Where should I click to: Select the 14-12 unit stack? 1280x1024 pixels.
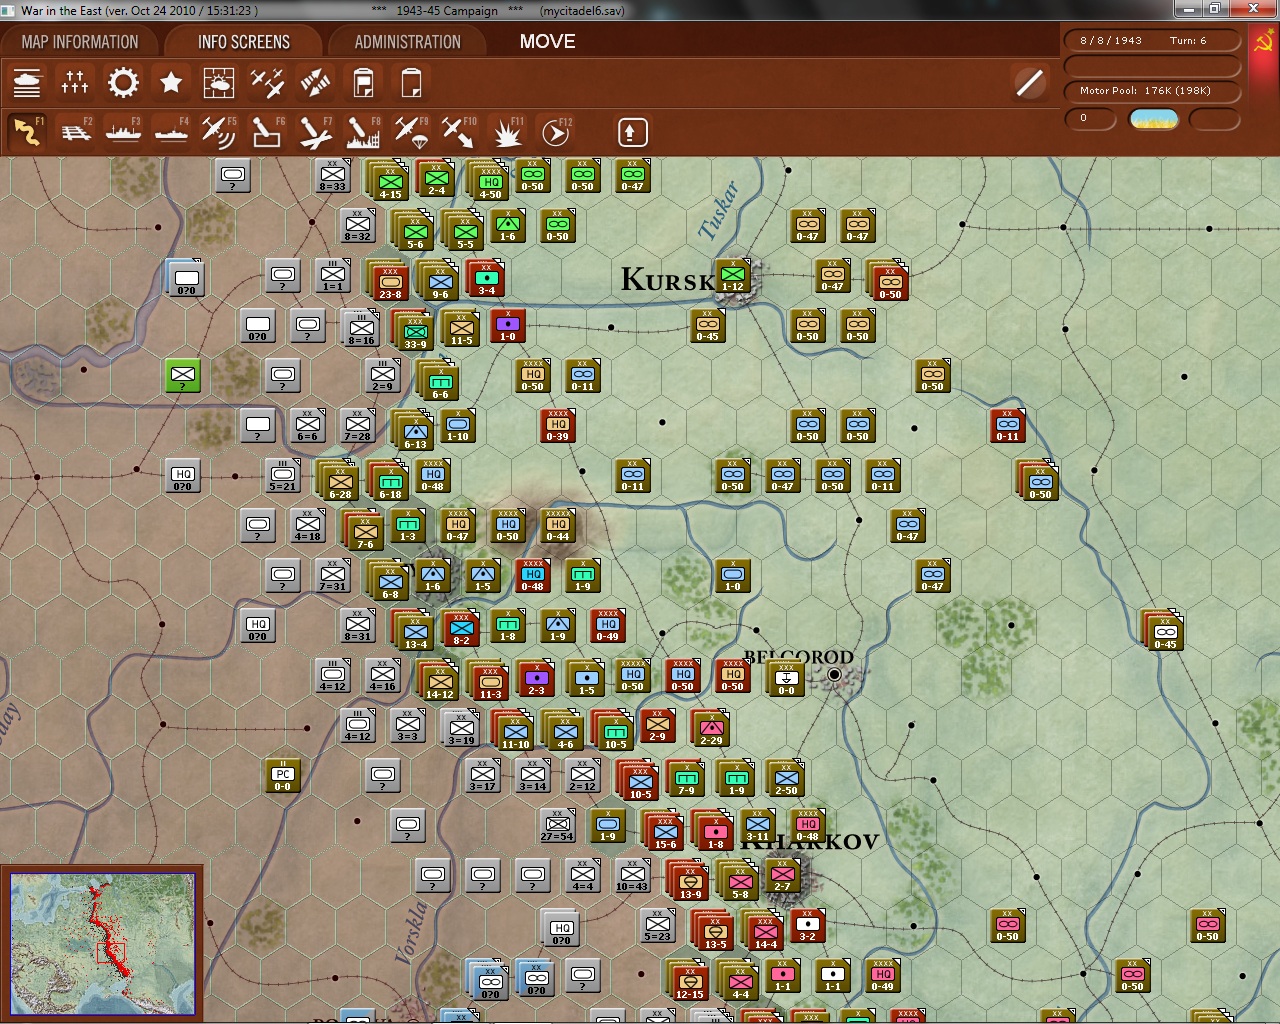tap(439, 682)
